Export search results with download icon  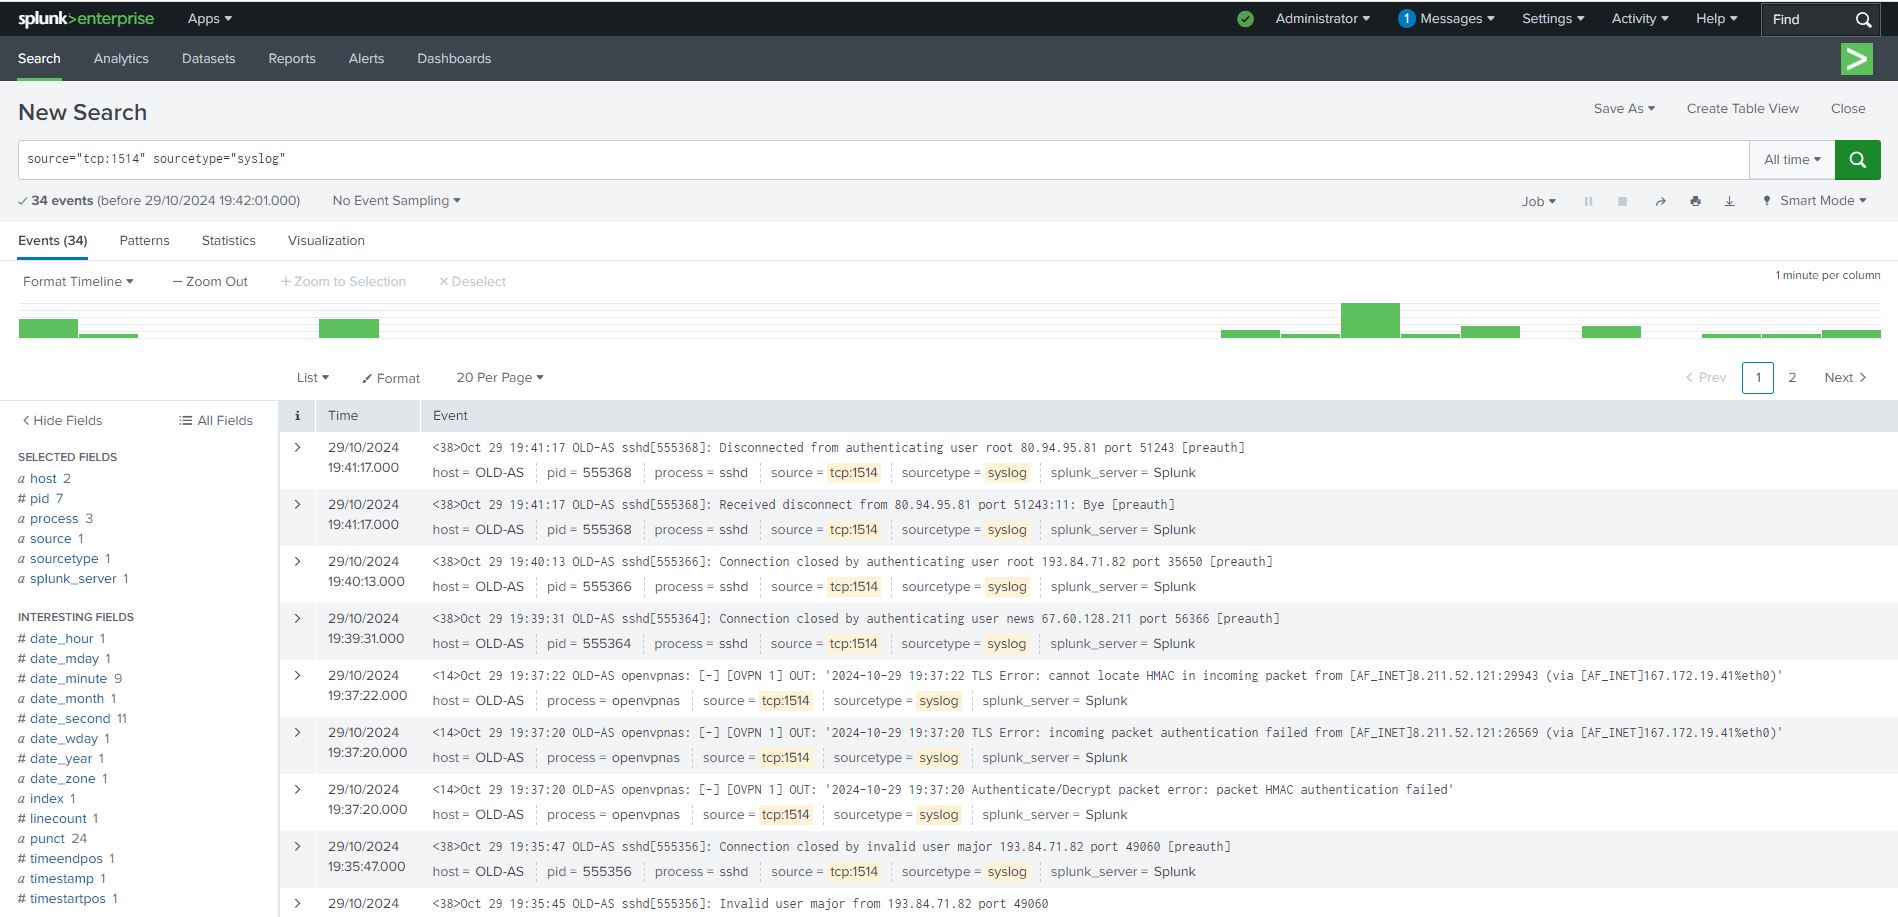(1729, 201)
